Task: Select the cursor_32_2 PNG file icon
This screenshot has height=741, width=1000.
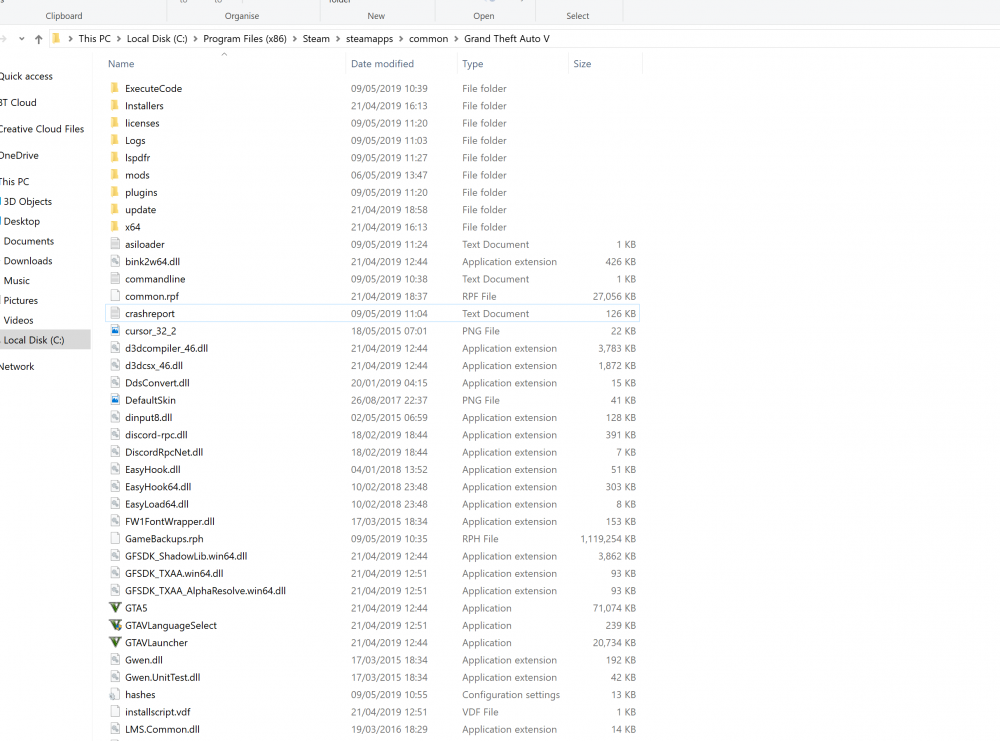Action: [114, 331]
